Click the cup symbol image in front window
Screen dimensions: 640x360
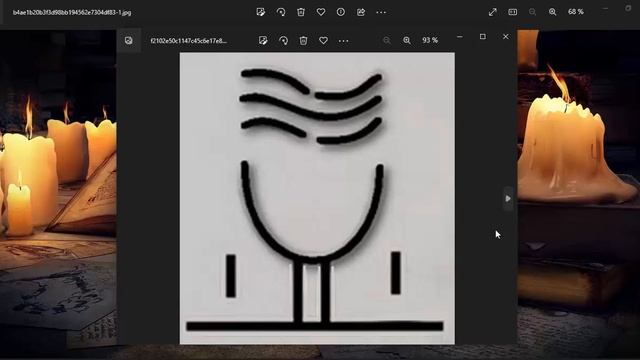point(317,198)
